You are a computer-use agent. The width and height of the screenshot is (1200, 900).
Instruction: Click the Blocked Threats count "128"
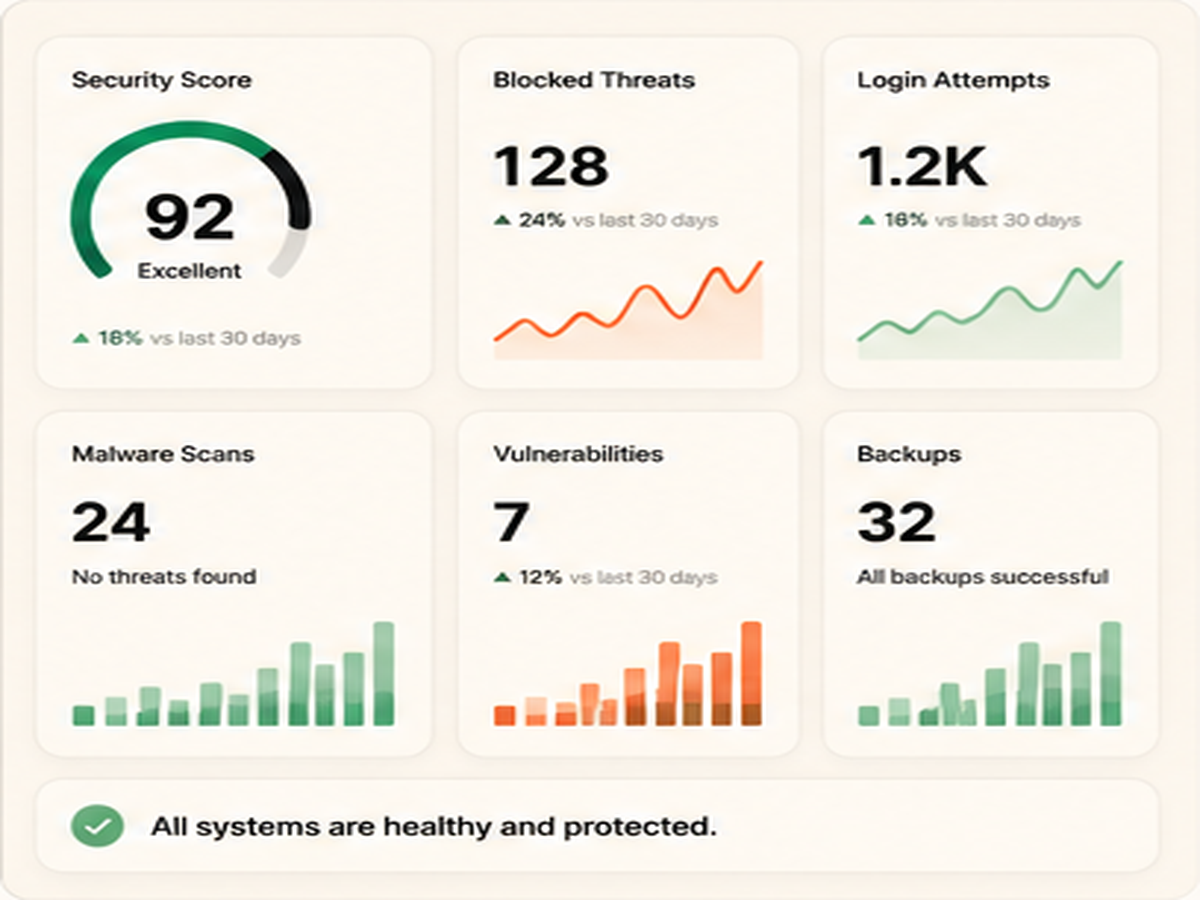(x=551, y=165)
